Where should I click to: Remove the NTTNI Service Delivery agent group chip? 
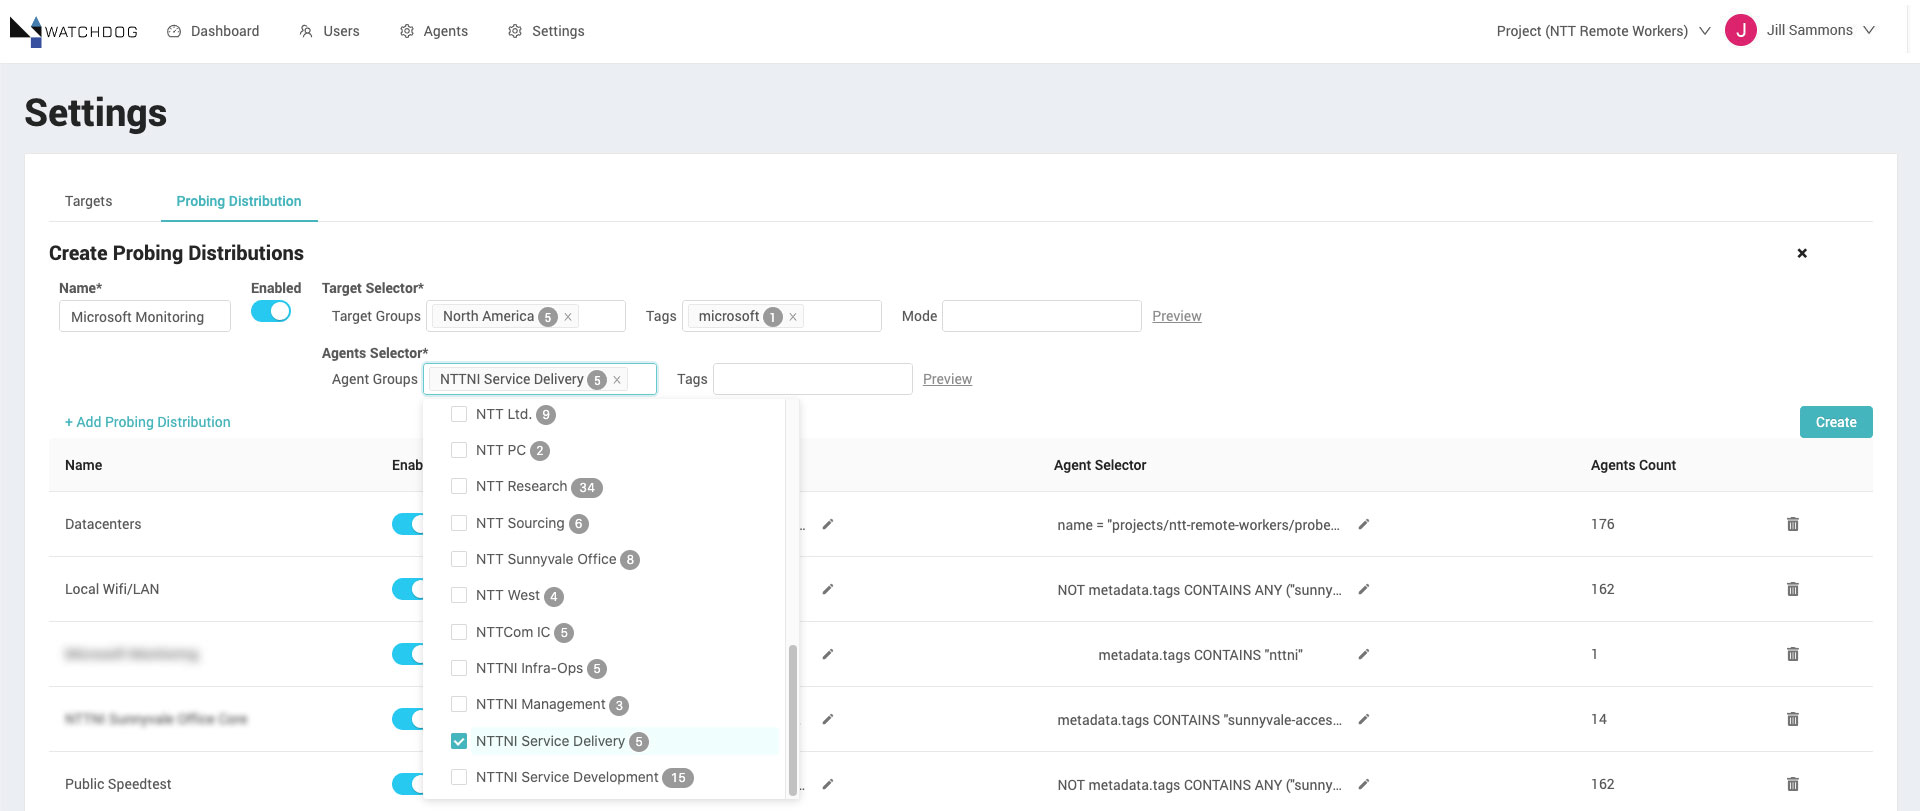tap(617, 380)
